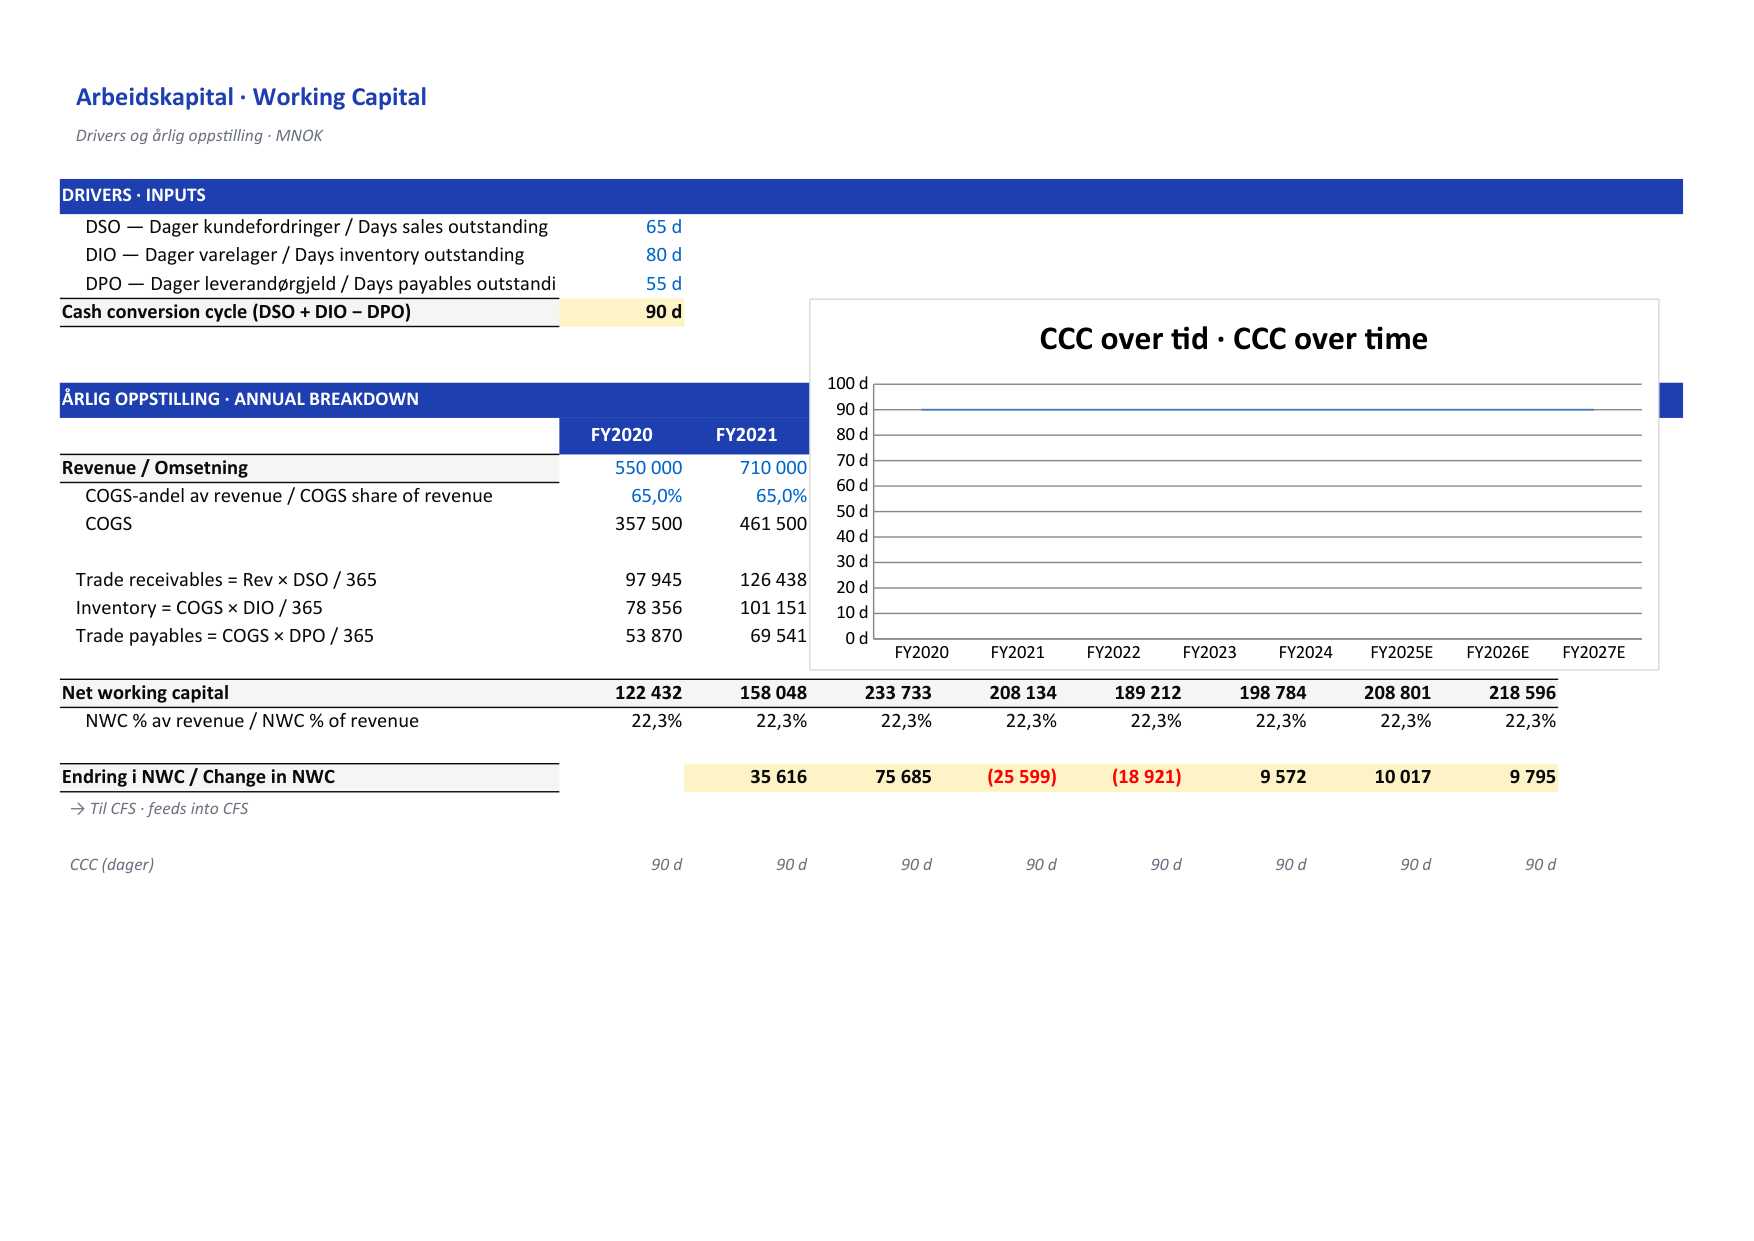Image resolution: width=1754 pixels, height=1241 pixels.
Task: Click trade payables value '53 870'
Action: tap(653, 636)
